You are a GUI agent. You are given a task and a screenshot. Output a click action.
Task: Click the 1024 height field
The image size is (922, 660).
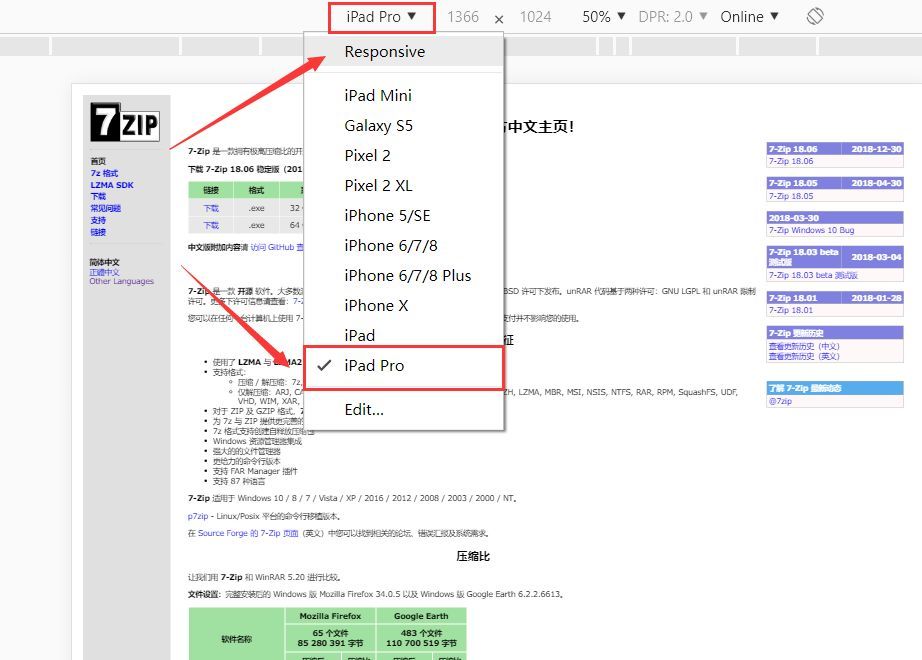coord(535,17)
